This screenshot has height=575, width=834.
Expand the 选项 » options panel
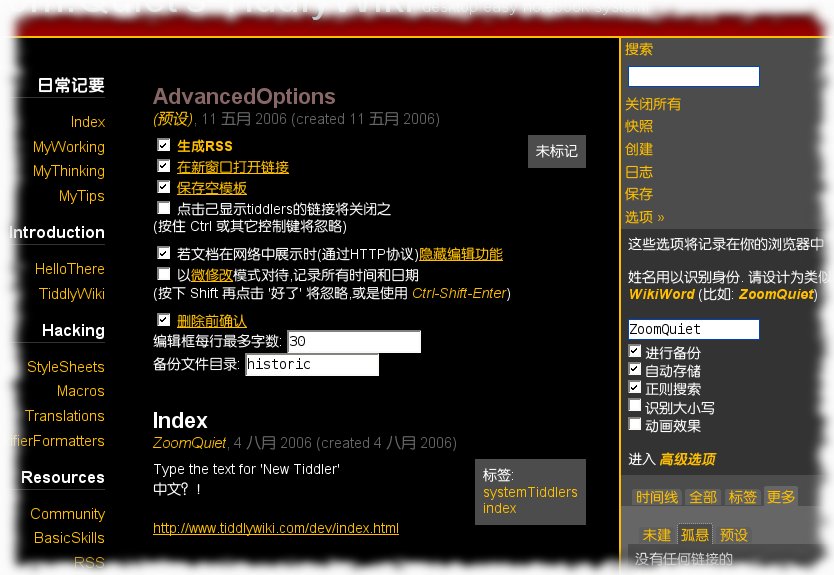click(x=645, y=217)
